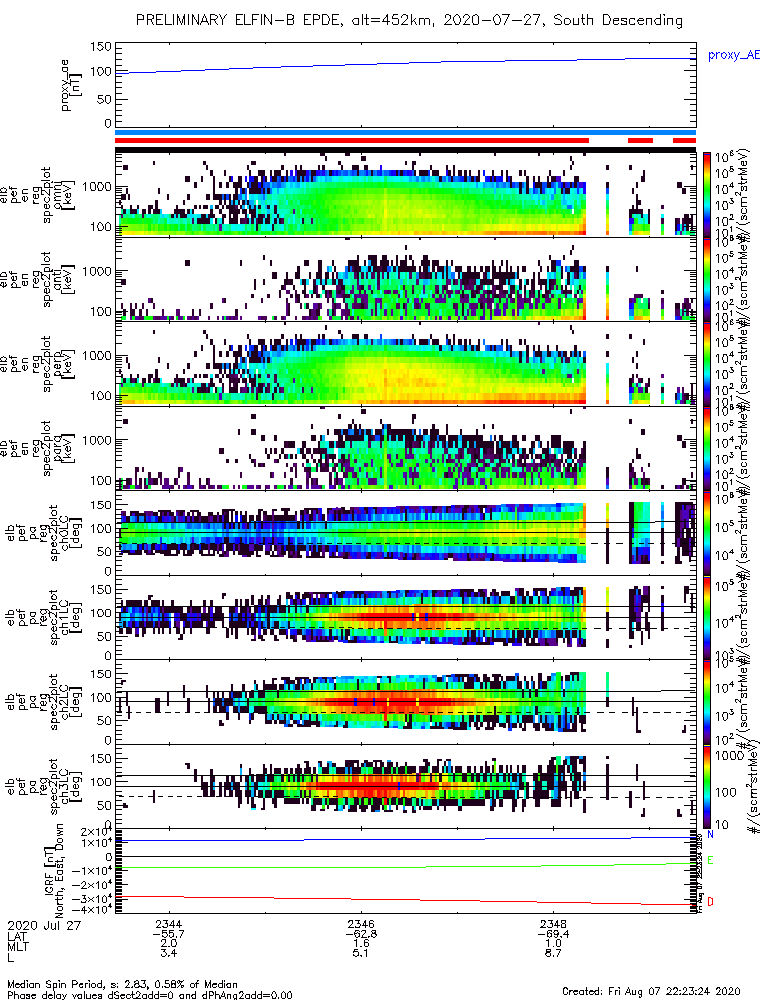Screen dimensions: 775x1000
Task: Click the long blue status bar below proxy_AE panel
Action: tap(405, 133)
